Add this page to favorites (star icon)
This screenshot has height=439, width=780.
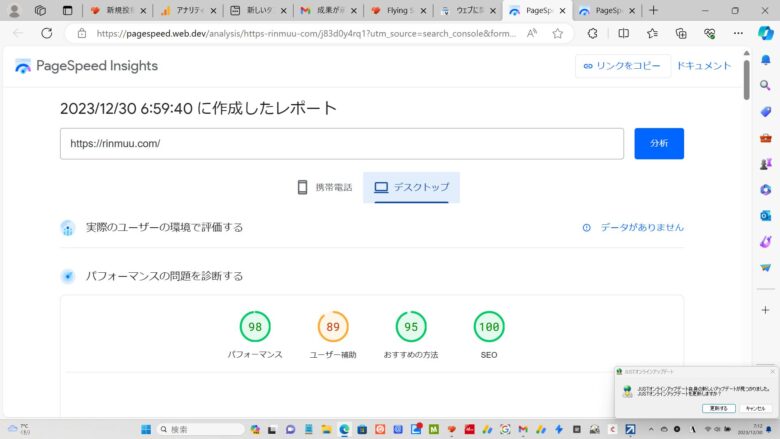pyautogui.click(x=557, y=33)
